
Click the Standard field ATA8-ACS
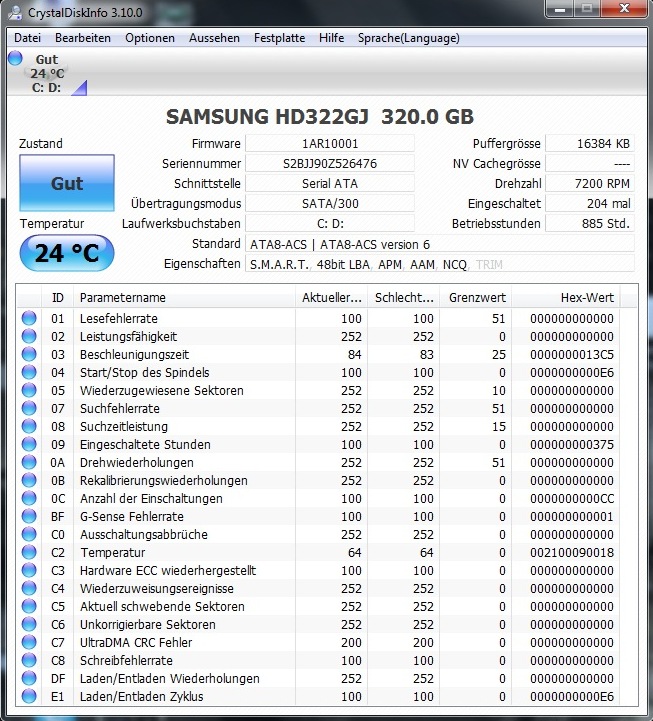(x=440, y=244)
